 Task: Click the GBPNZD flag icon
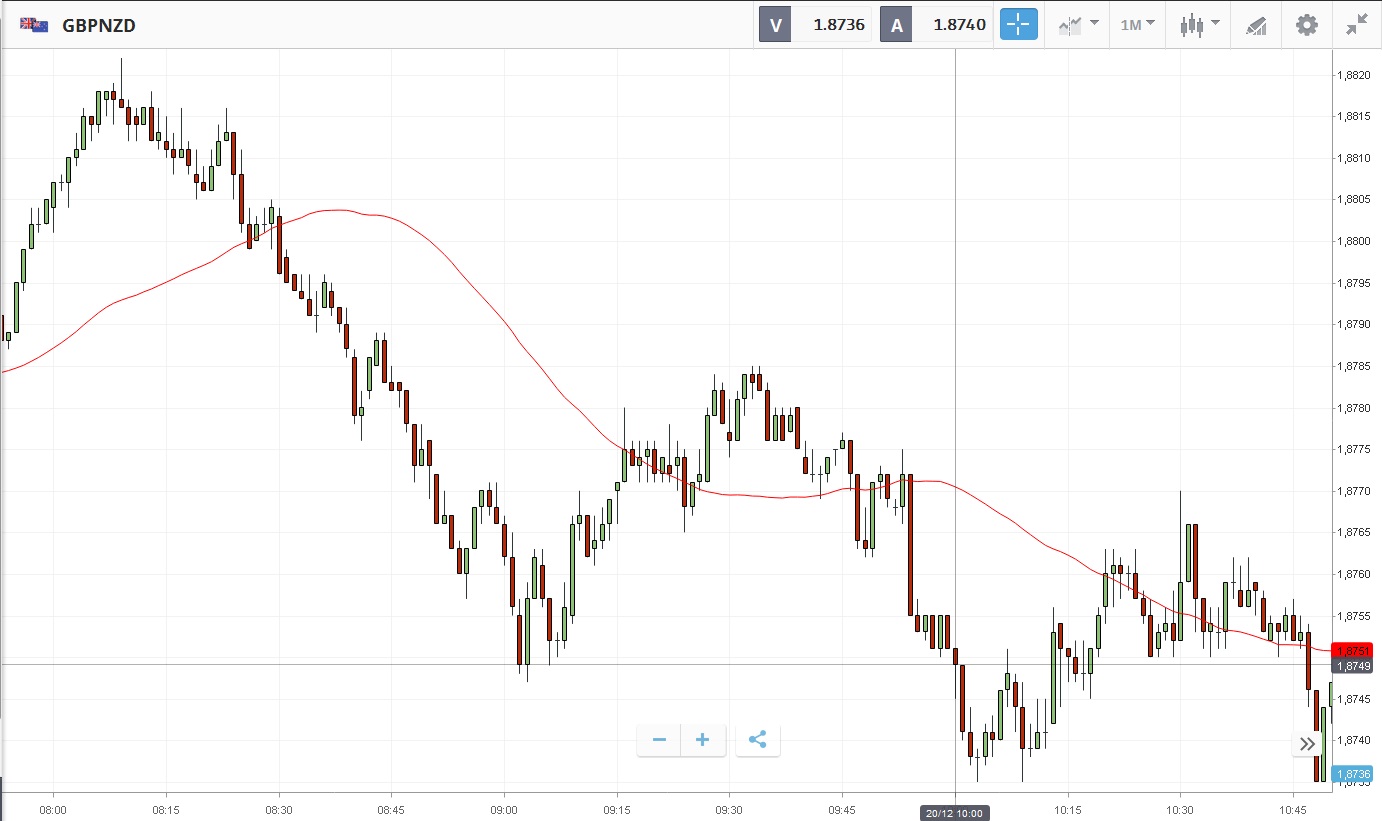click(x=34, y=25)
